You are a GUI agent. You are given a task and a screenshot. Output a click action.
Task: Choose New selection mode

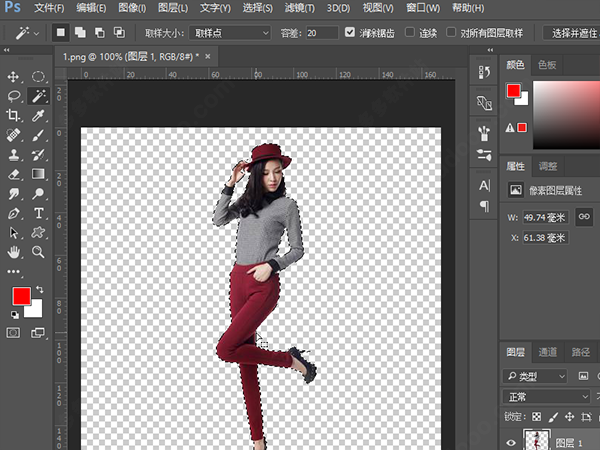[x=60, y=33]
